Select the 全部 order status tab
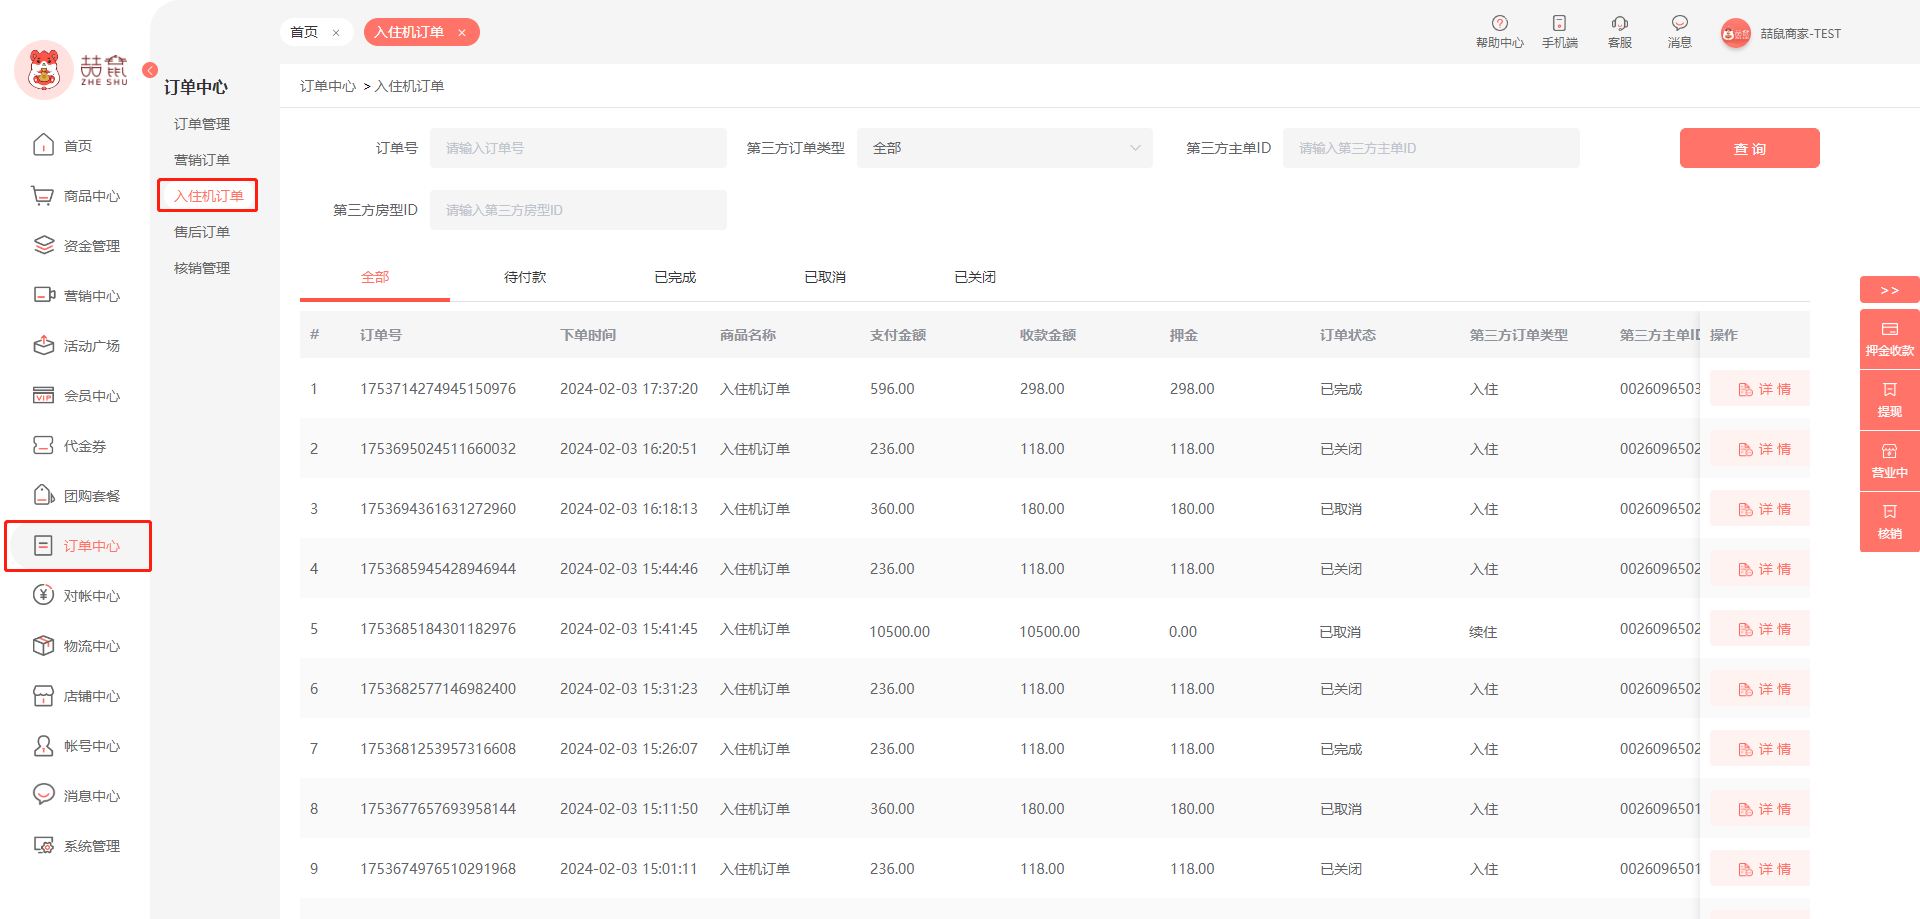Screen dimensions: 1920x919 click(375, 277)
